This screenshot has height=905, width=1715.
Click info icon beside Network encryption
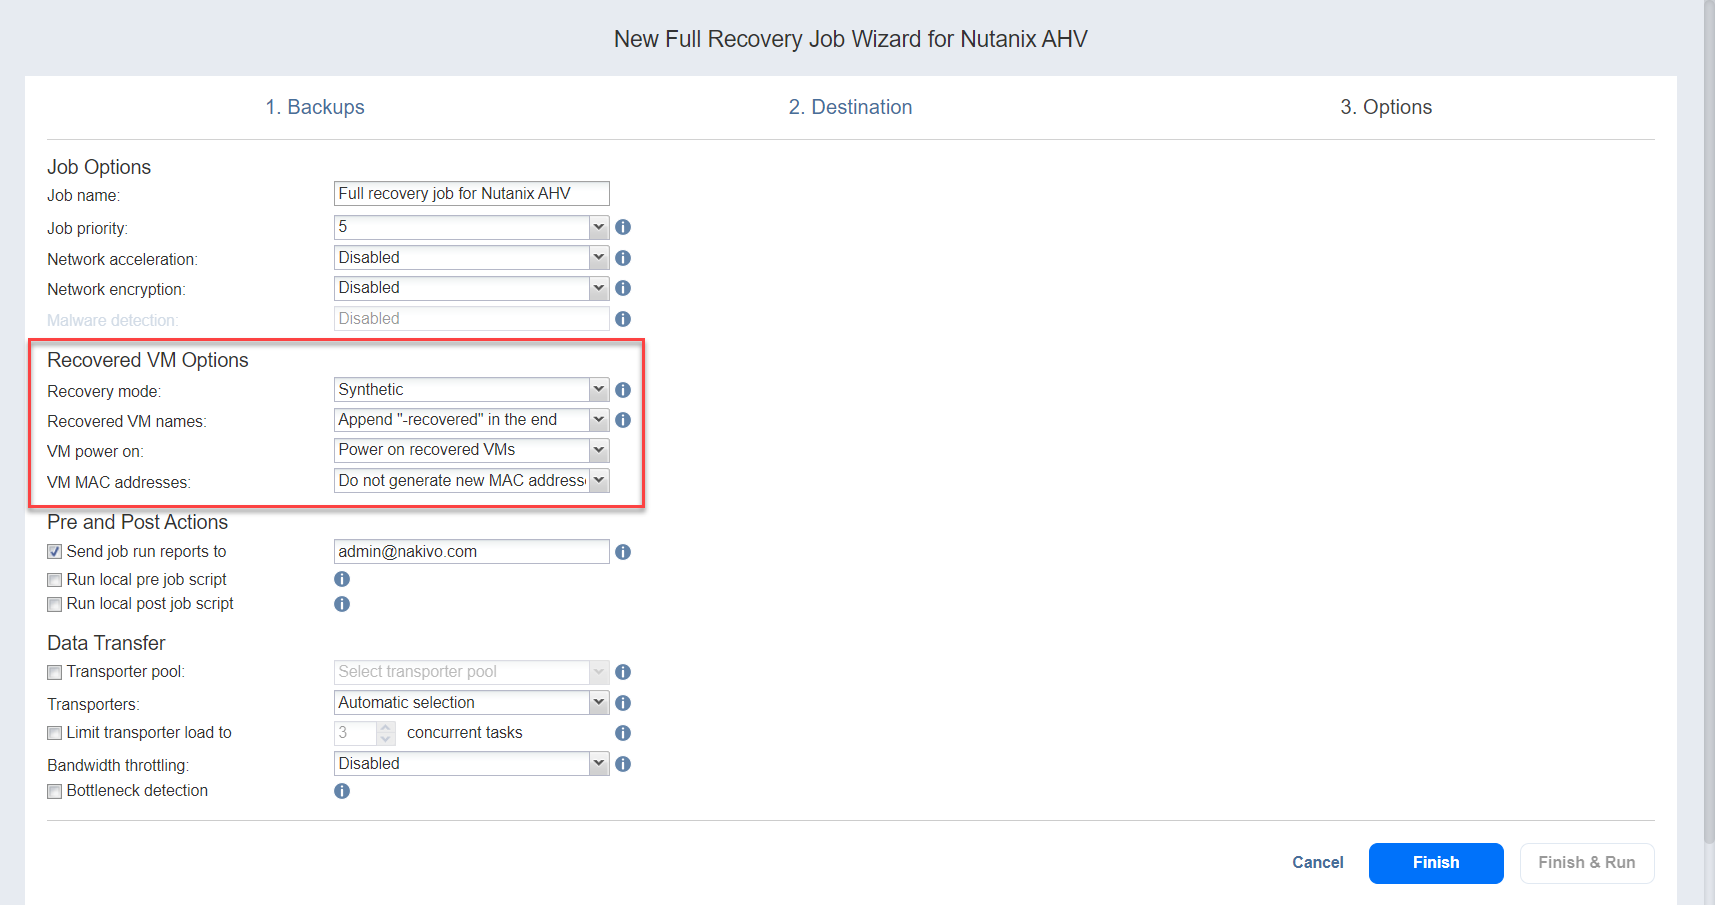[623, 288]
